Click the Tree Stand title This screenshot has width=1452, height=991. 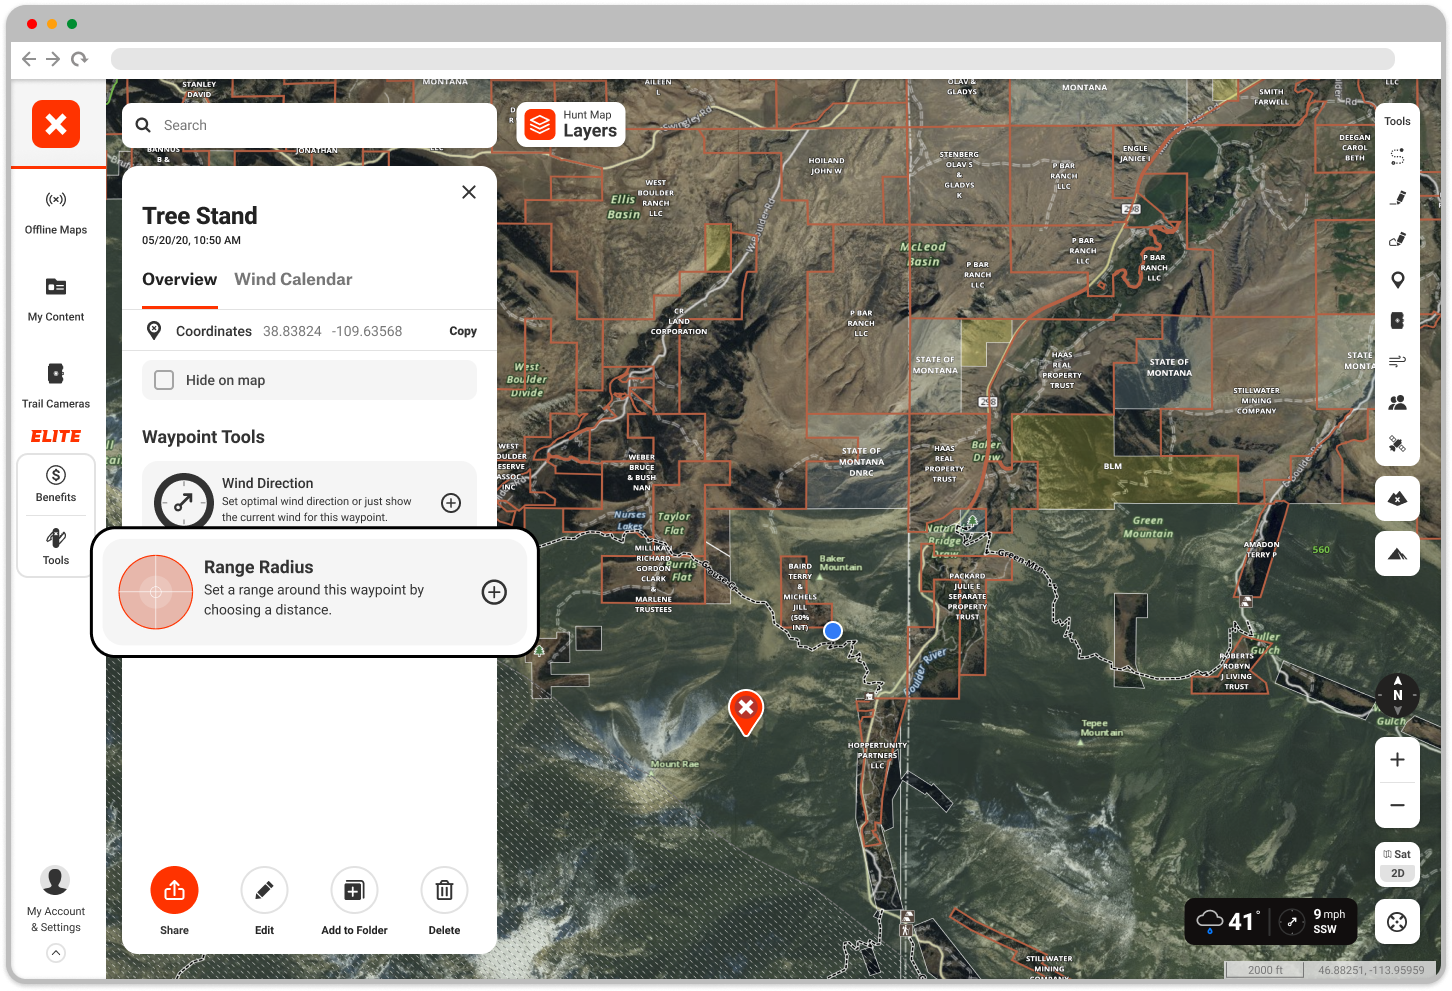point(200,216)
